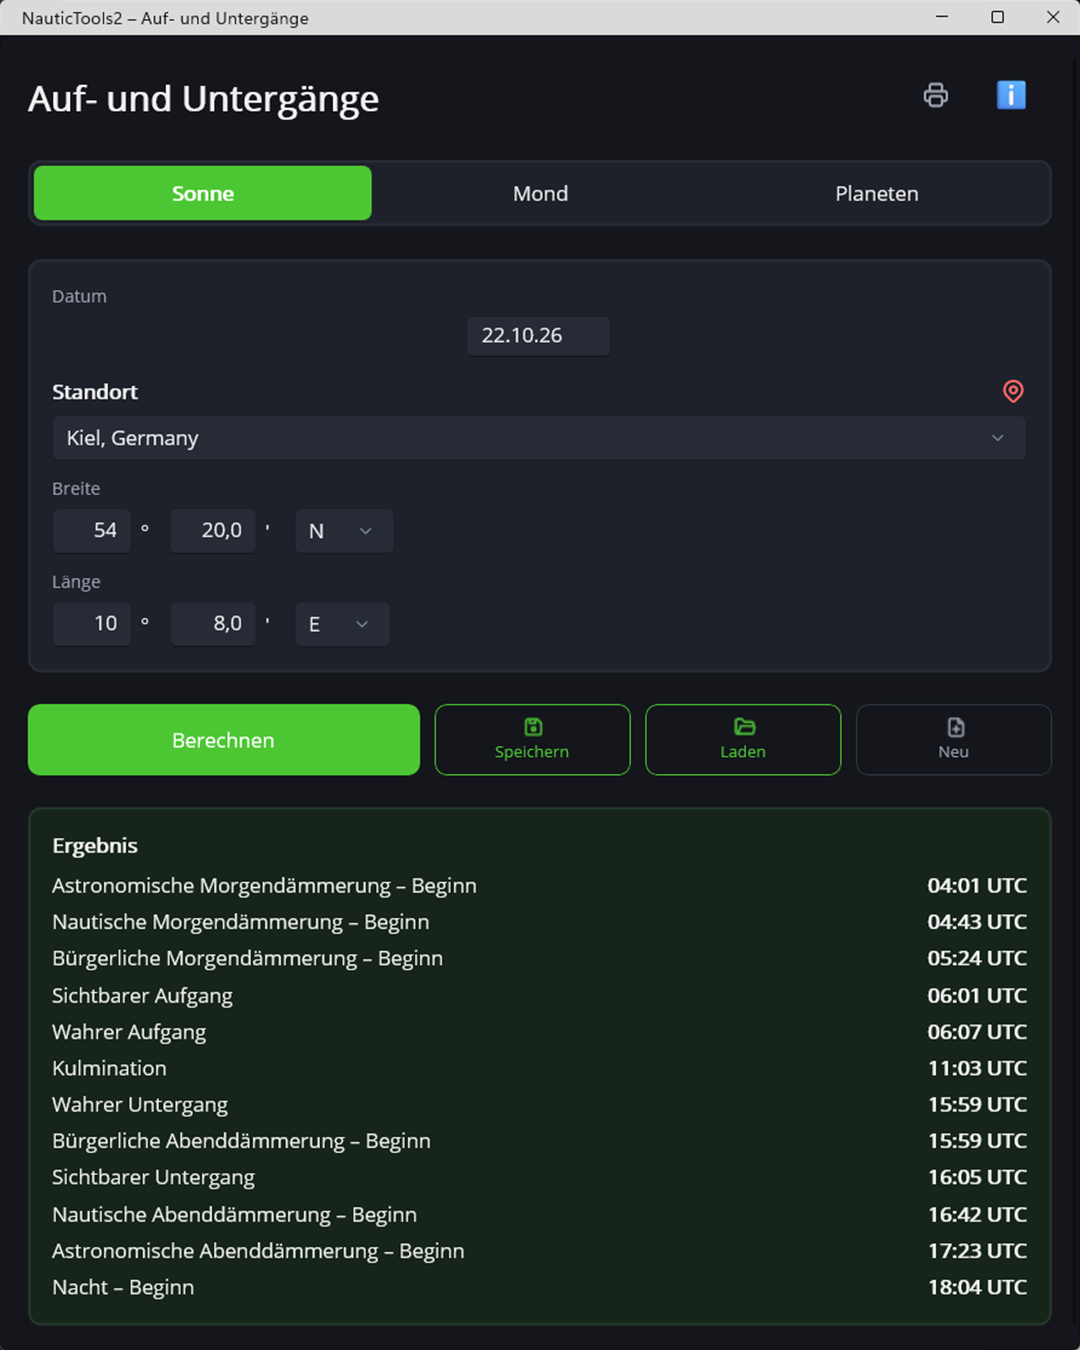This screenshot has height=1350, width=1080.
Task: Switch to the Sonne tab
Action: (203, 193)
